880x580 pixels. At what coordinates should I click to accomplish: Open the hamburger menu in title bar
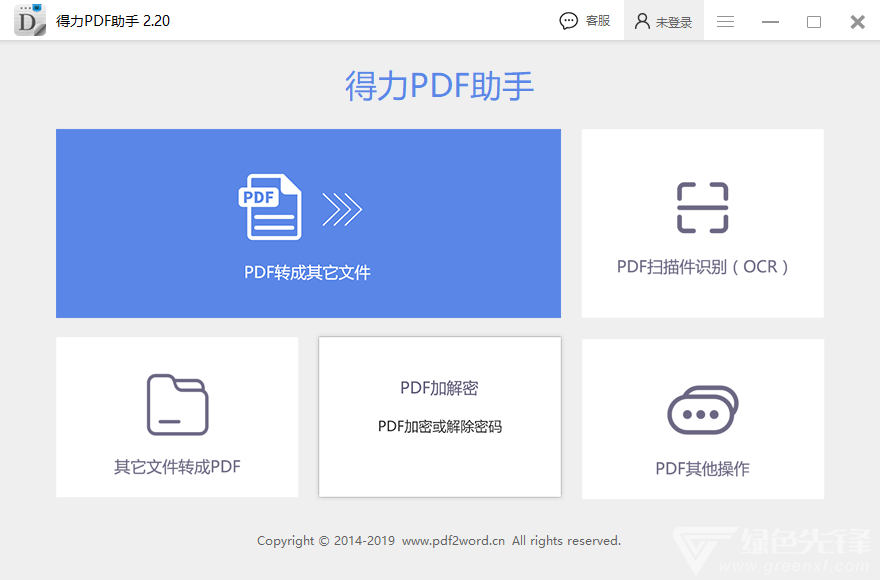pos(725,21)
